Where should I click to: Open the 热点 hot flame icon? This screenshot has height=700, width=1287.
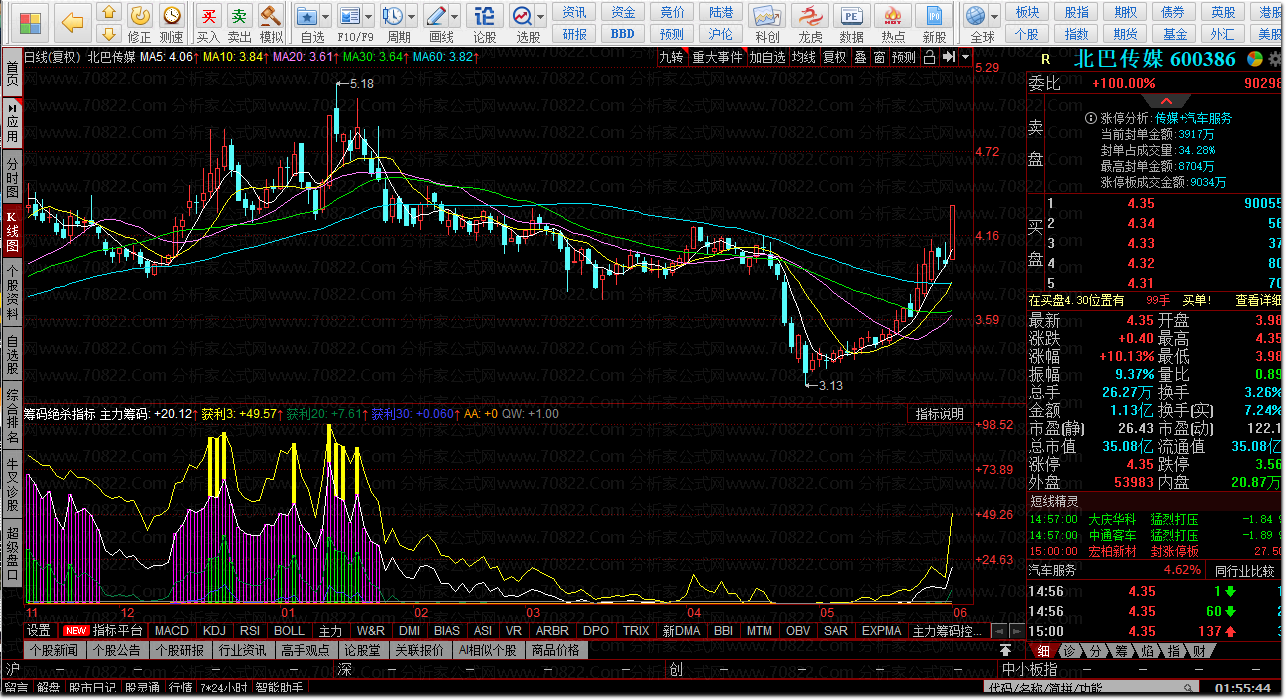(x=894, y=16)
